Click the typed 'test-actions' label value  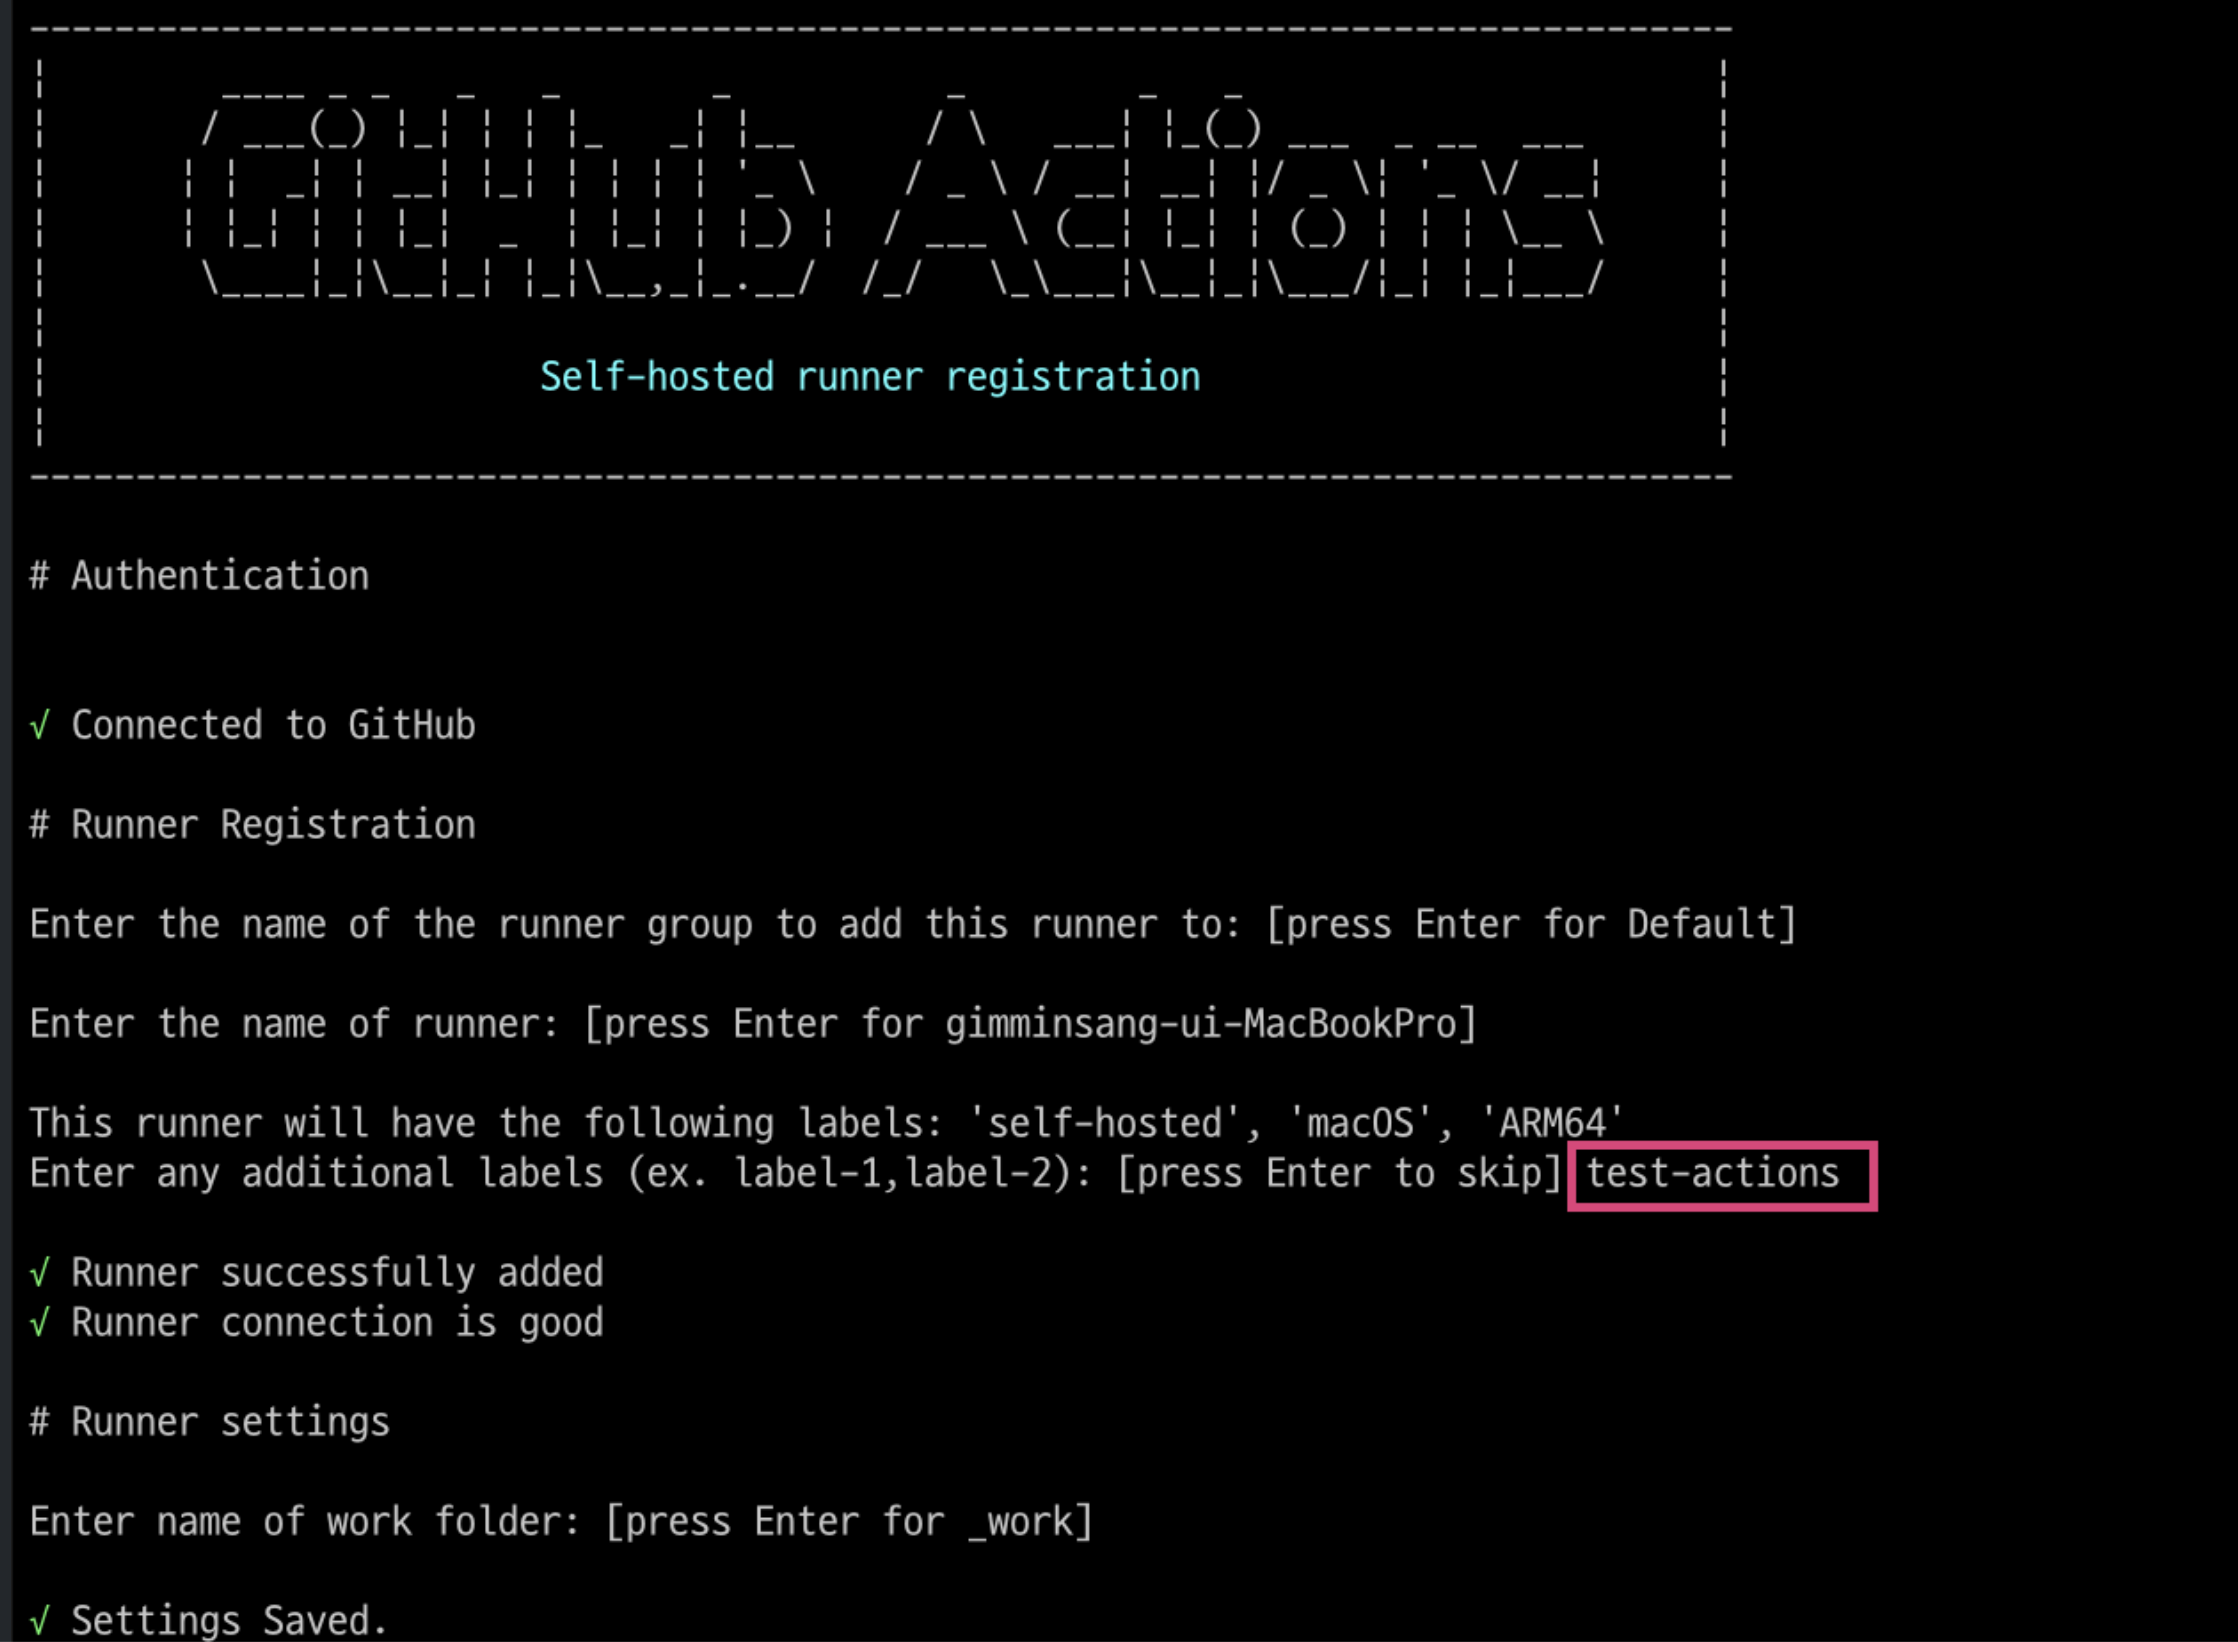[1712, 1173]
